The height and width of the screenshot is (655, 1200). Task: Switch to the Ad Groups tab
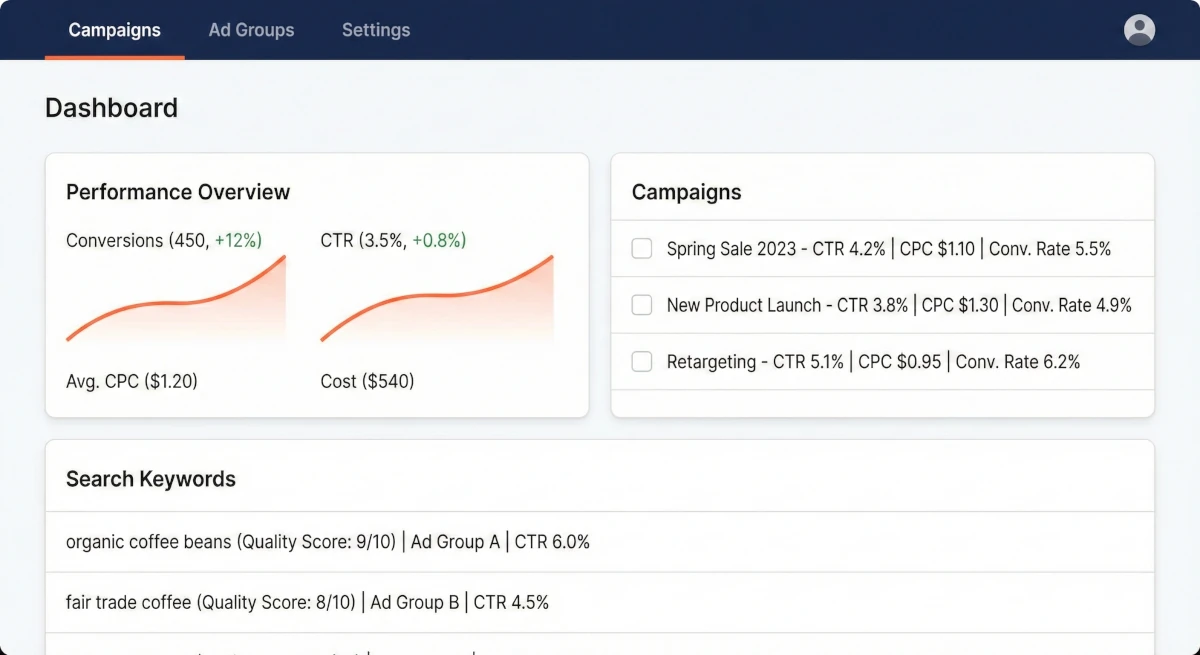[251, 30]
